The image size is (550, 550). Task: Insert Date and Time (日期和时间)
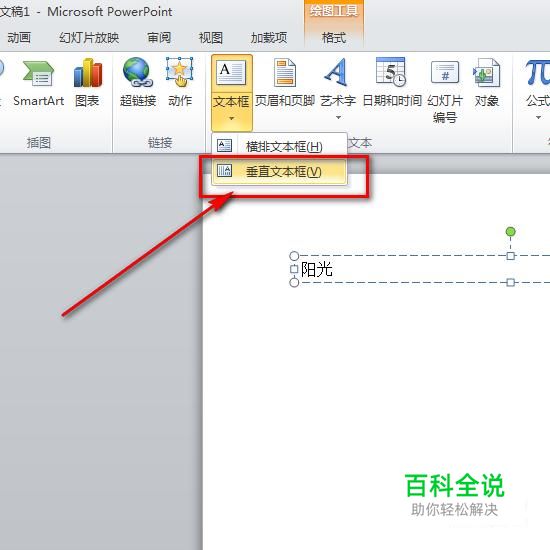(x=392, y=83)
